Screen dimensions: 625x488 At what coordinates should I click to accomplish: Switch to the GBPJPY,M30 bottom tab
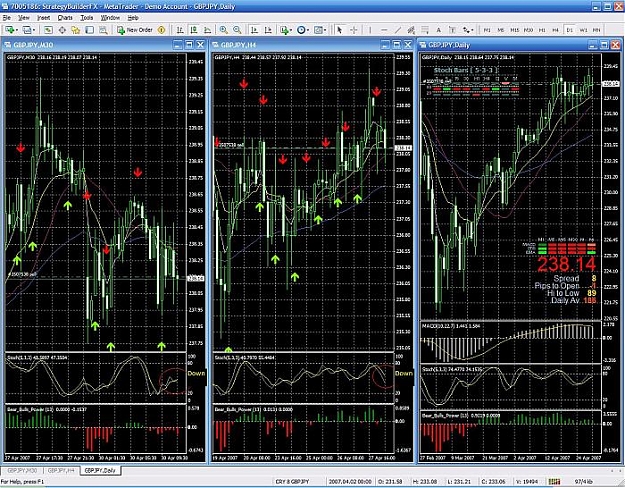(x=22, y=470)
